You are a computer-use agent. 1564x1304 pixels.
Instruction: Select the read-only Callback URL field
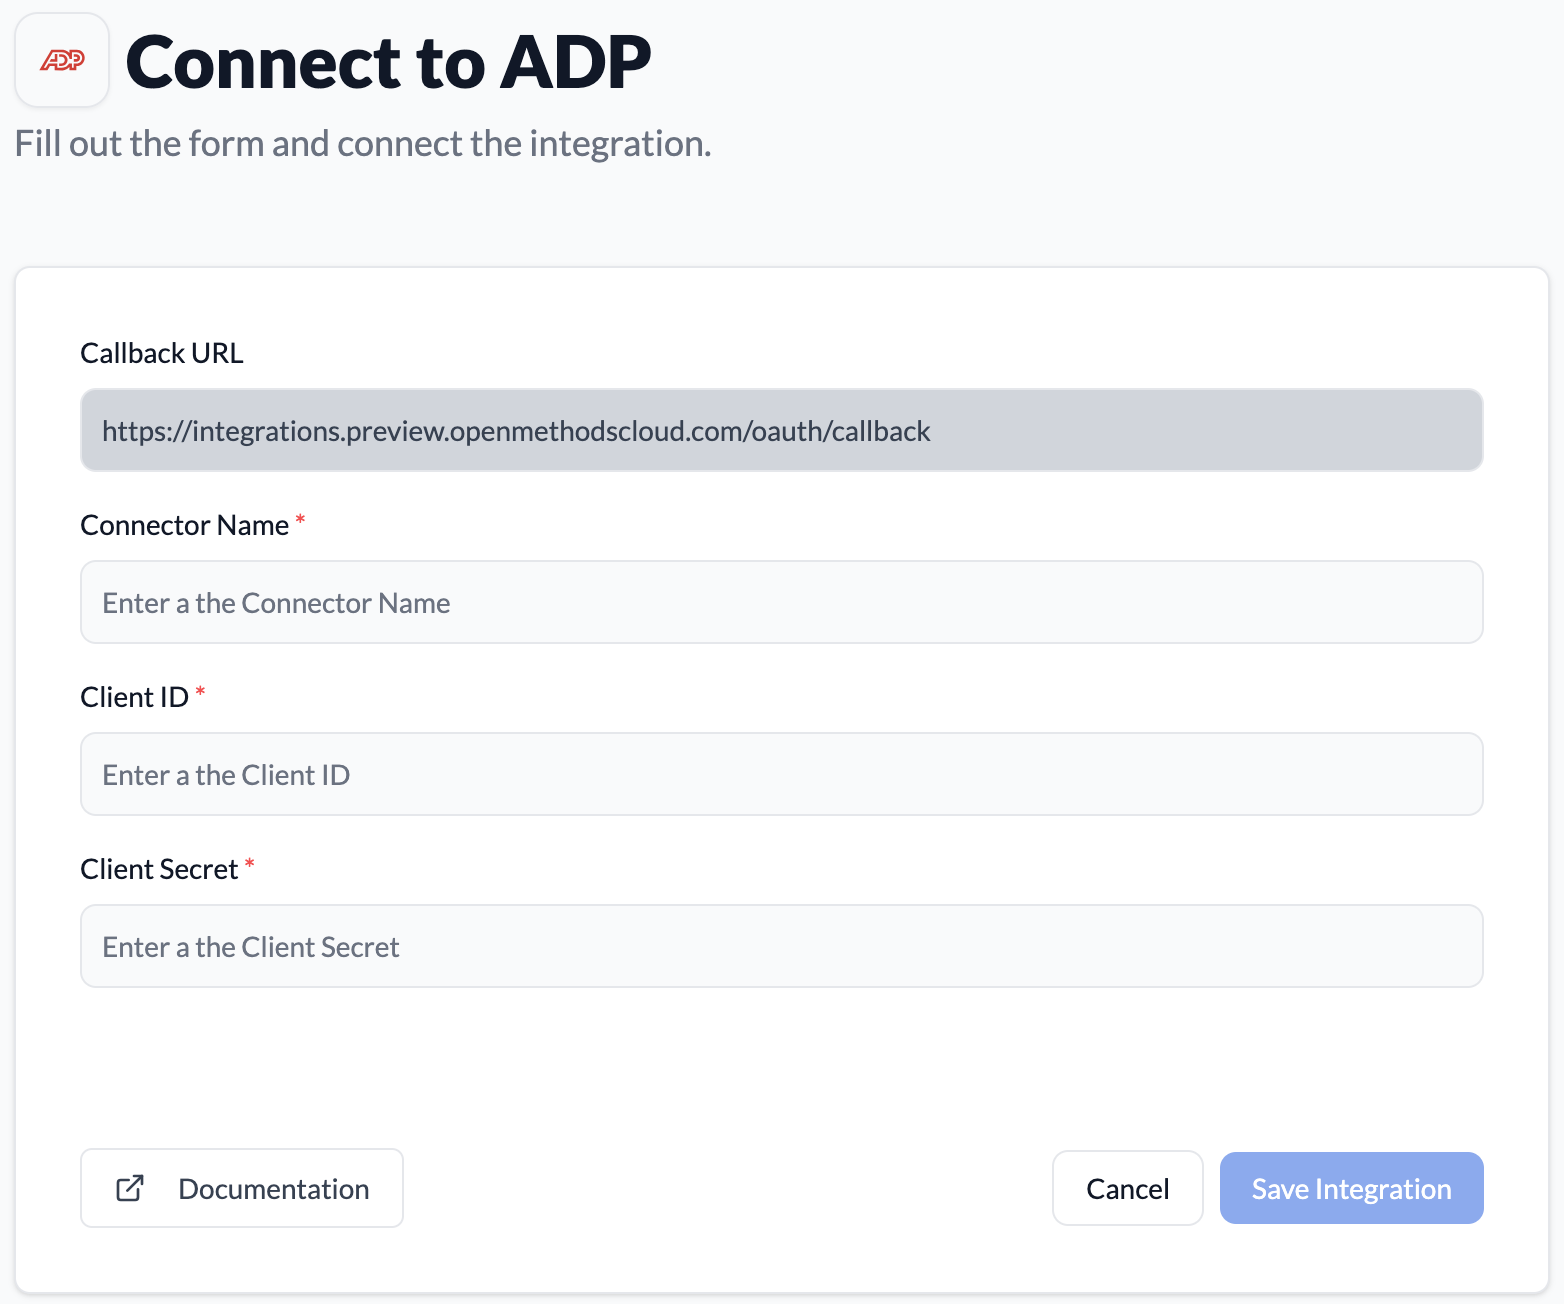780,431
